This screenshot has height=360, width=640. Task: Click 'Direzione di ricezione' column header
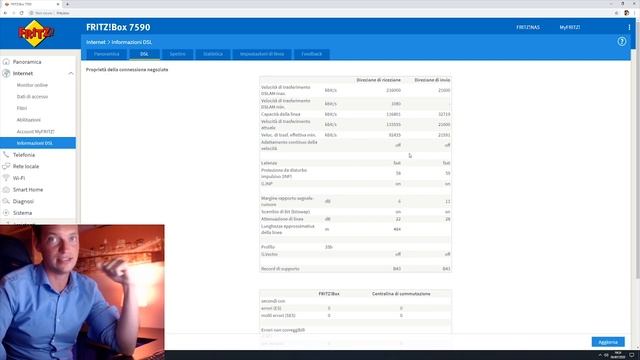pos(378,80)
